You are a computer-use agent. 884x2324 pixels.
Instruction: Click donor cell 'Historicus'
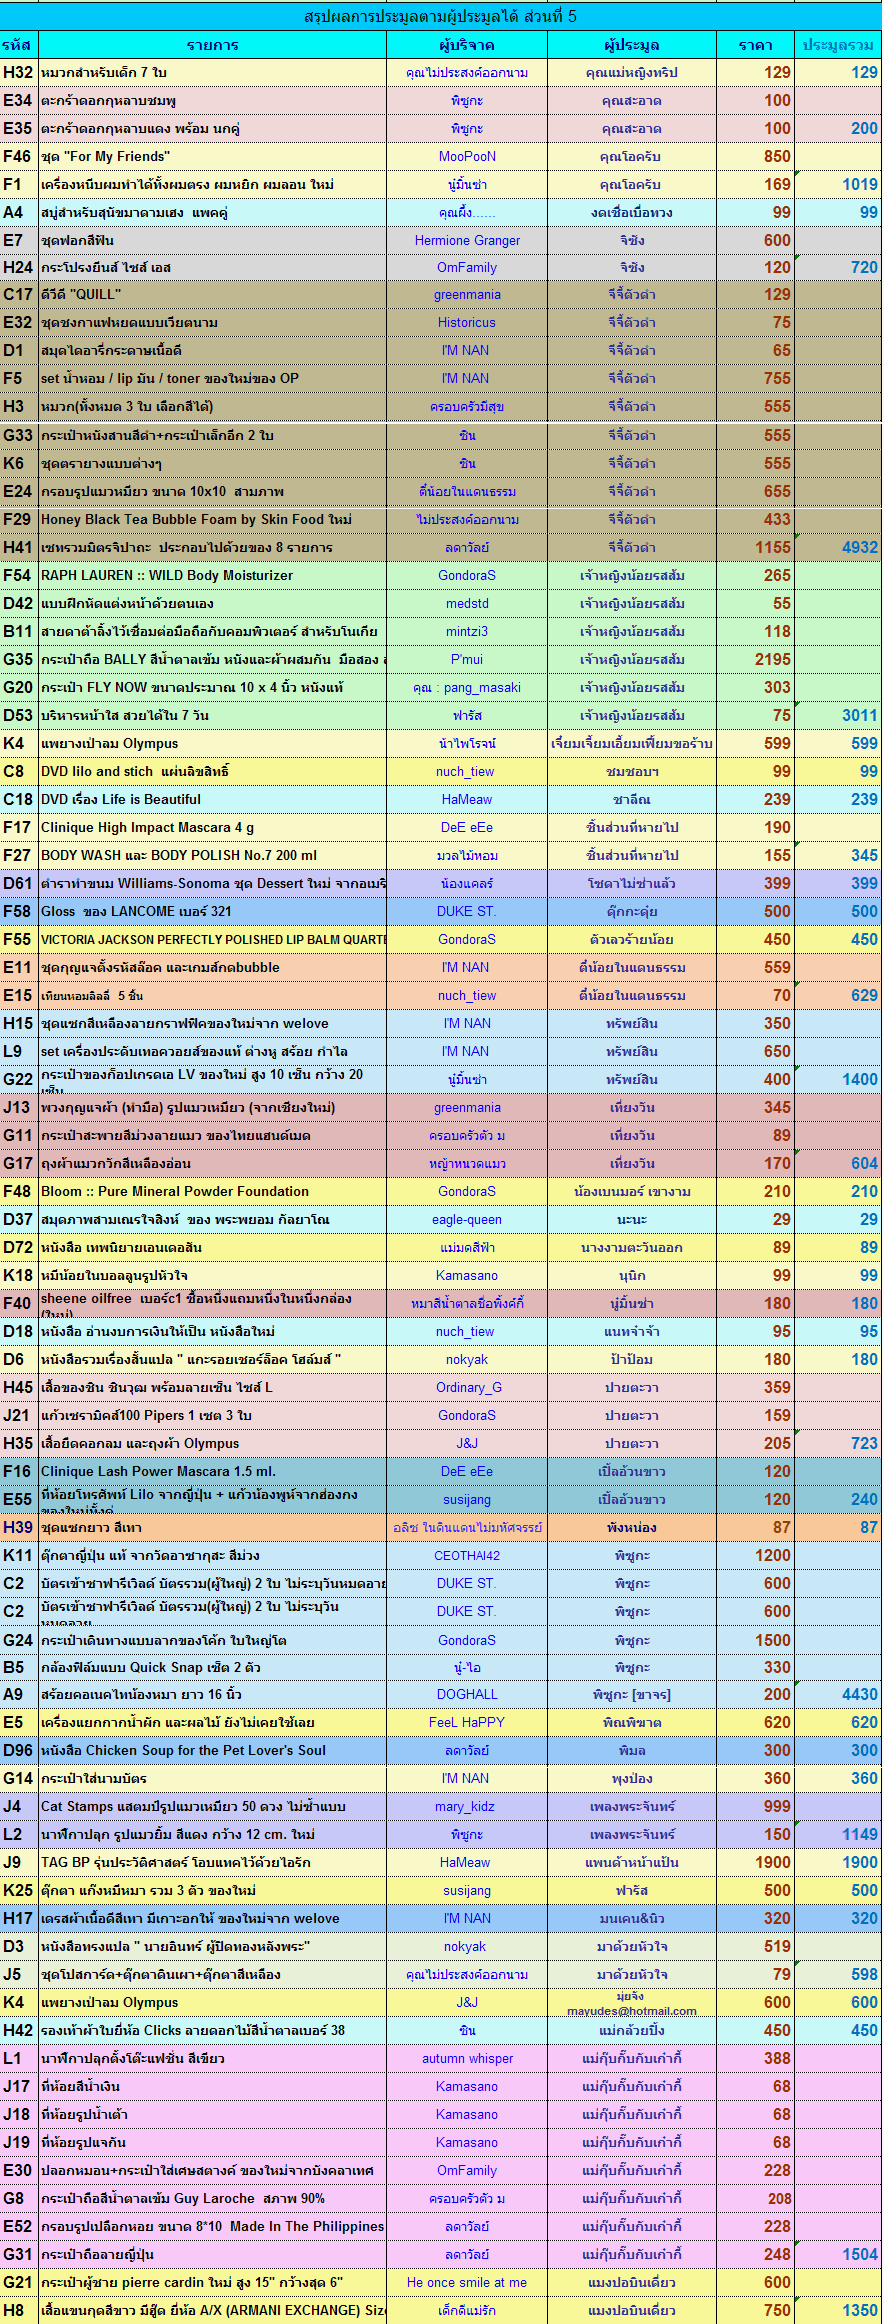(x=467, y=323)
